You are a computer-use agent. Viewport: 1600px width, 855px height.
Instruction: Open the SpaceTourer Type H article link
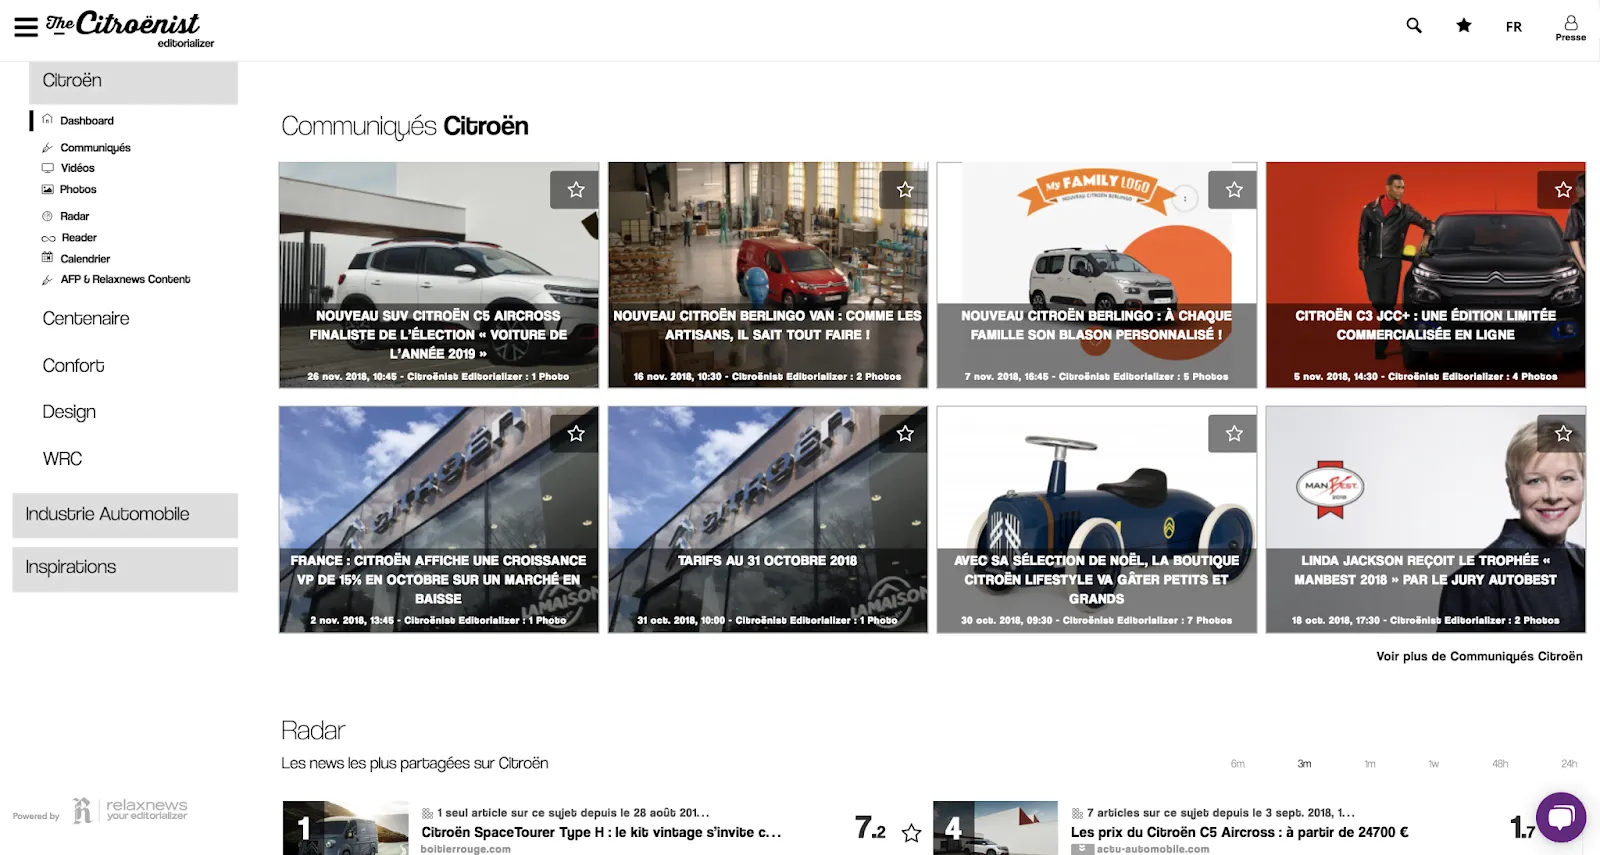[x=600, y=832]
